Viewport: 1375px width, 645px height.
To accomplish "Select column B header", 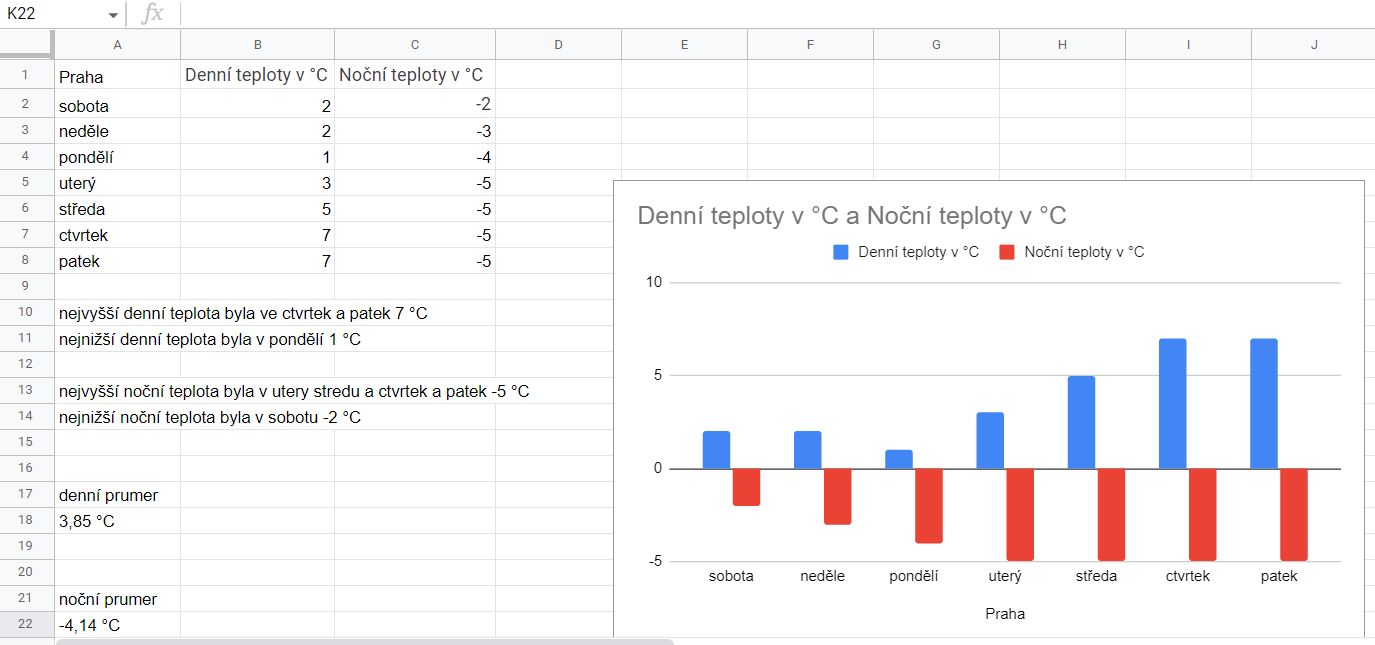I will pyautogui.click(x=258, y=44).
